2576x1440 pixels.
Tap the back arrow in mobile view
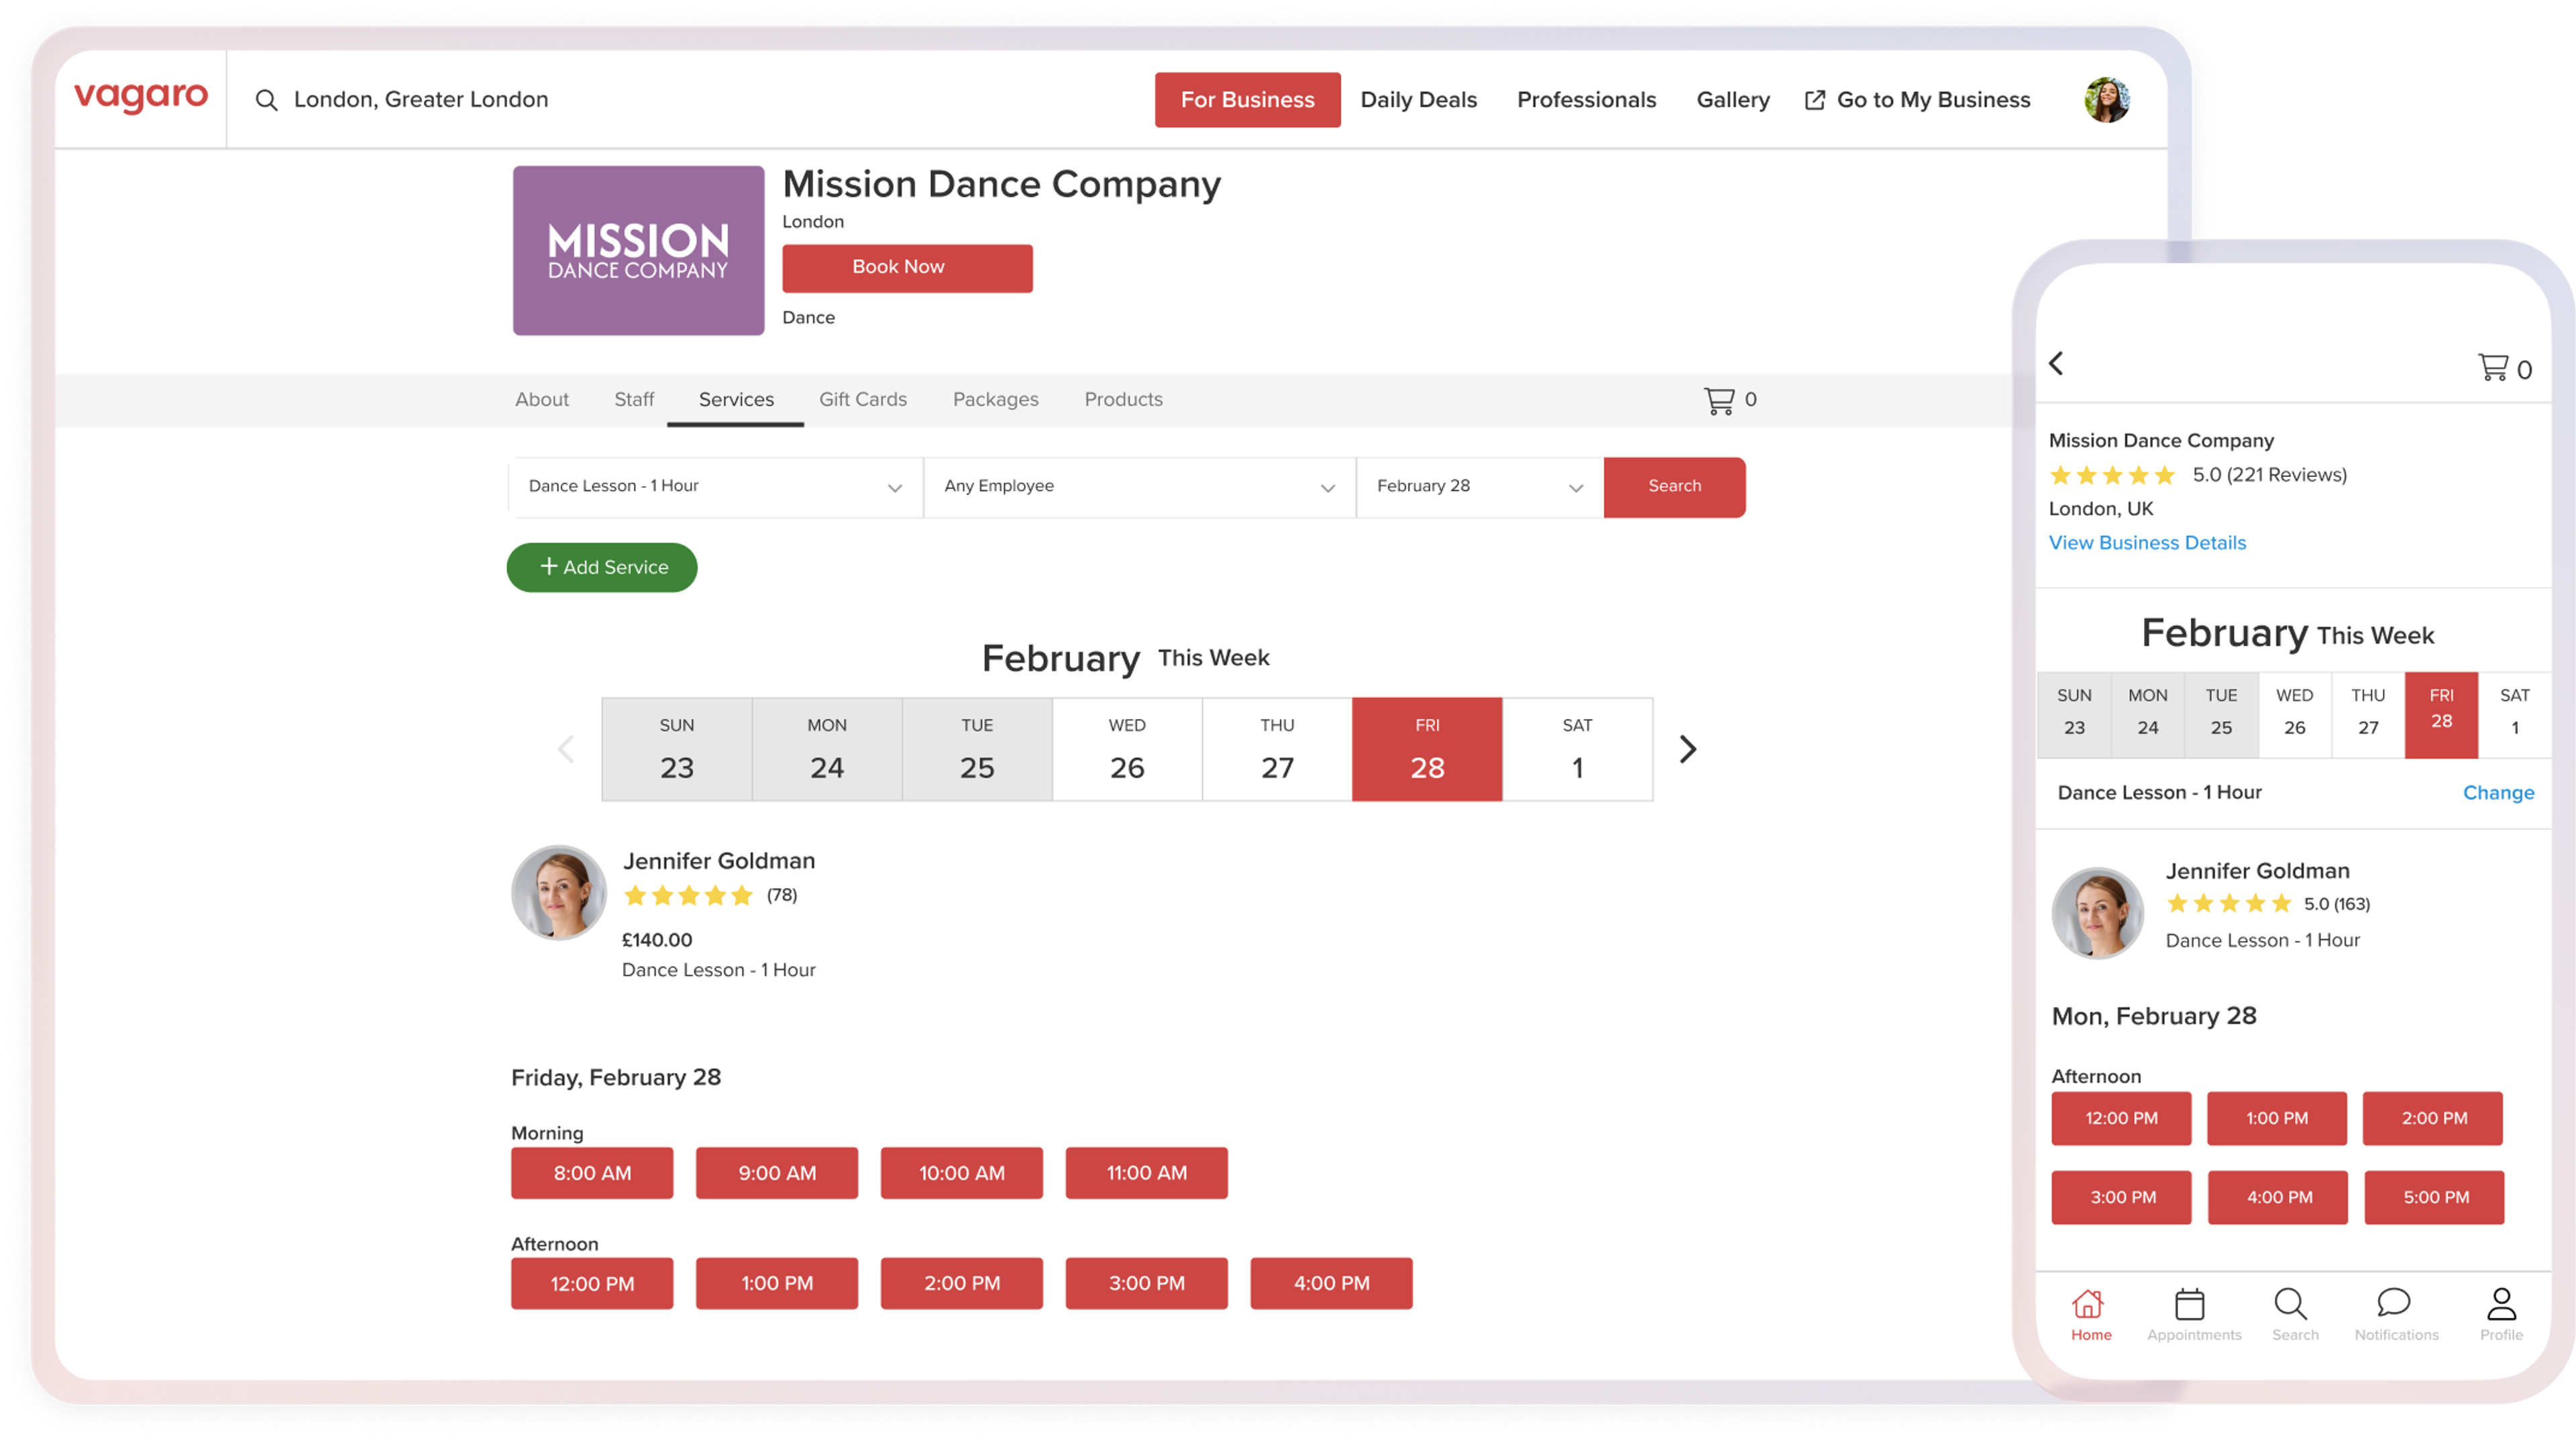pos(2056,363)
